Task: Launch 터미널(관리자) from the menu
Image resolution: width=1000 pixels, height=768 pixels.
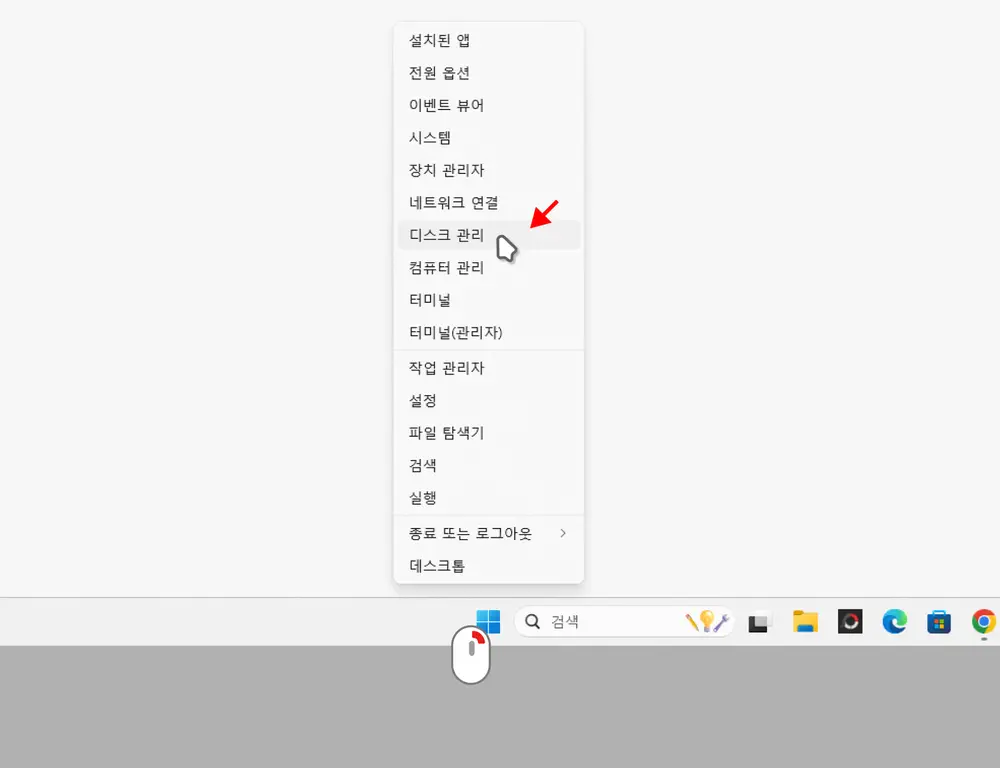Action: pyautogui.click(x=456, y=332)
